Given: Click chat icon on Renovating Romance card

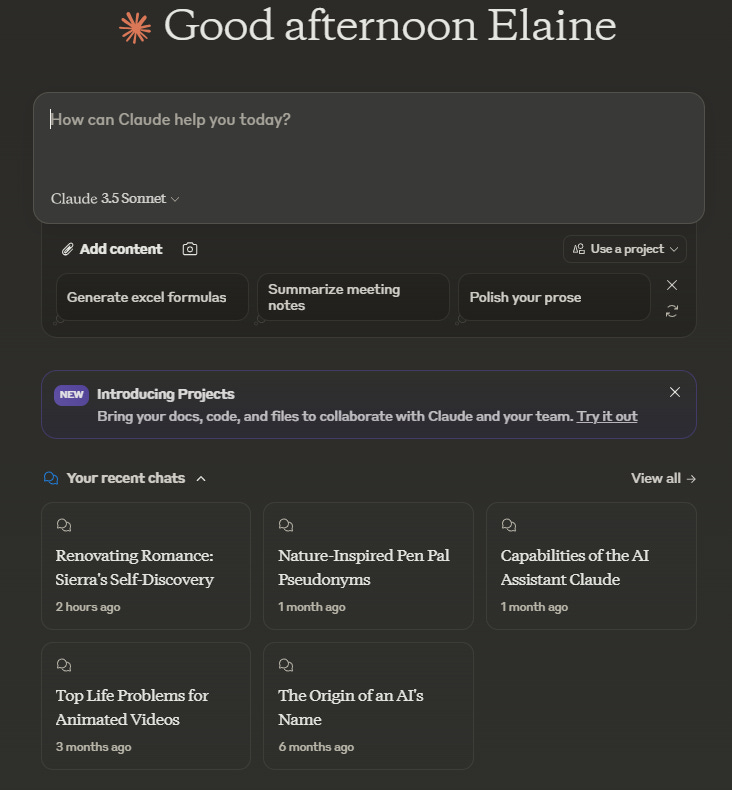Looking at the screenshot, I should (64, 525).
